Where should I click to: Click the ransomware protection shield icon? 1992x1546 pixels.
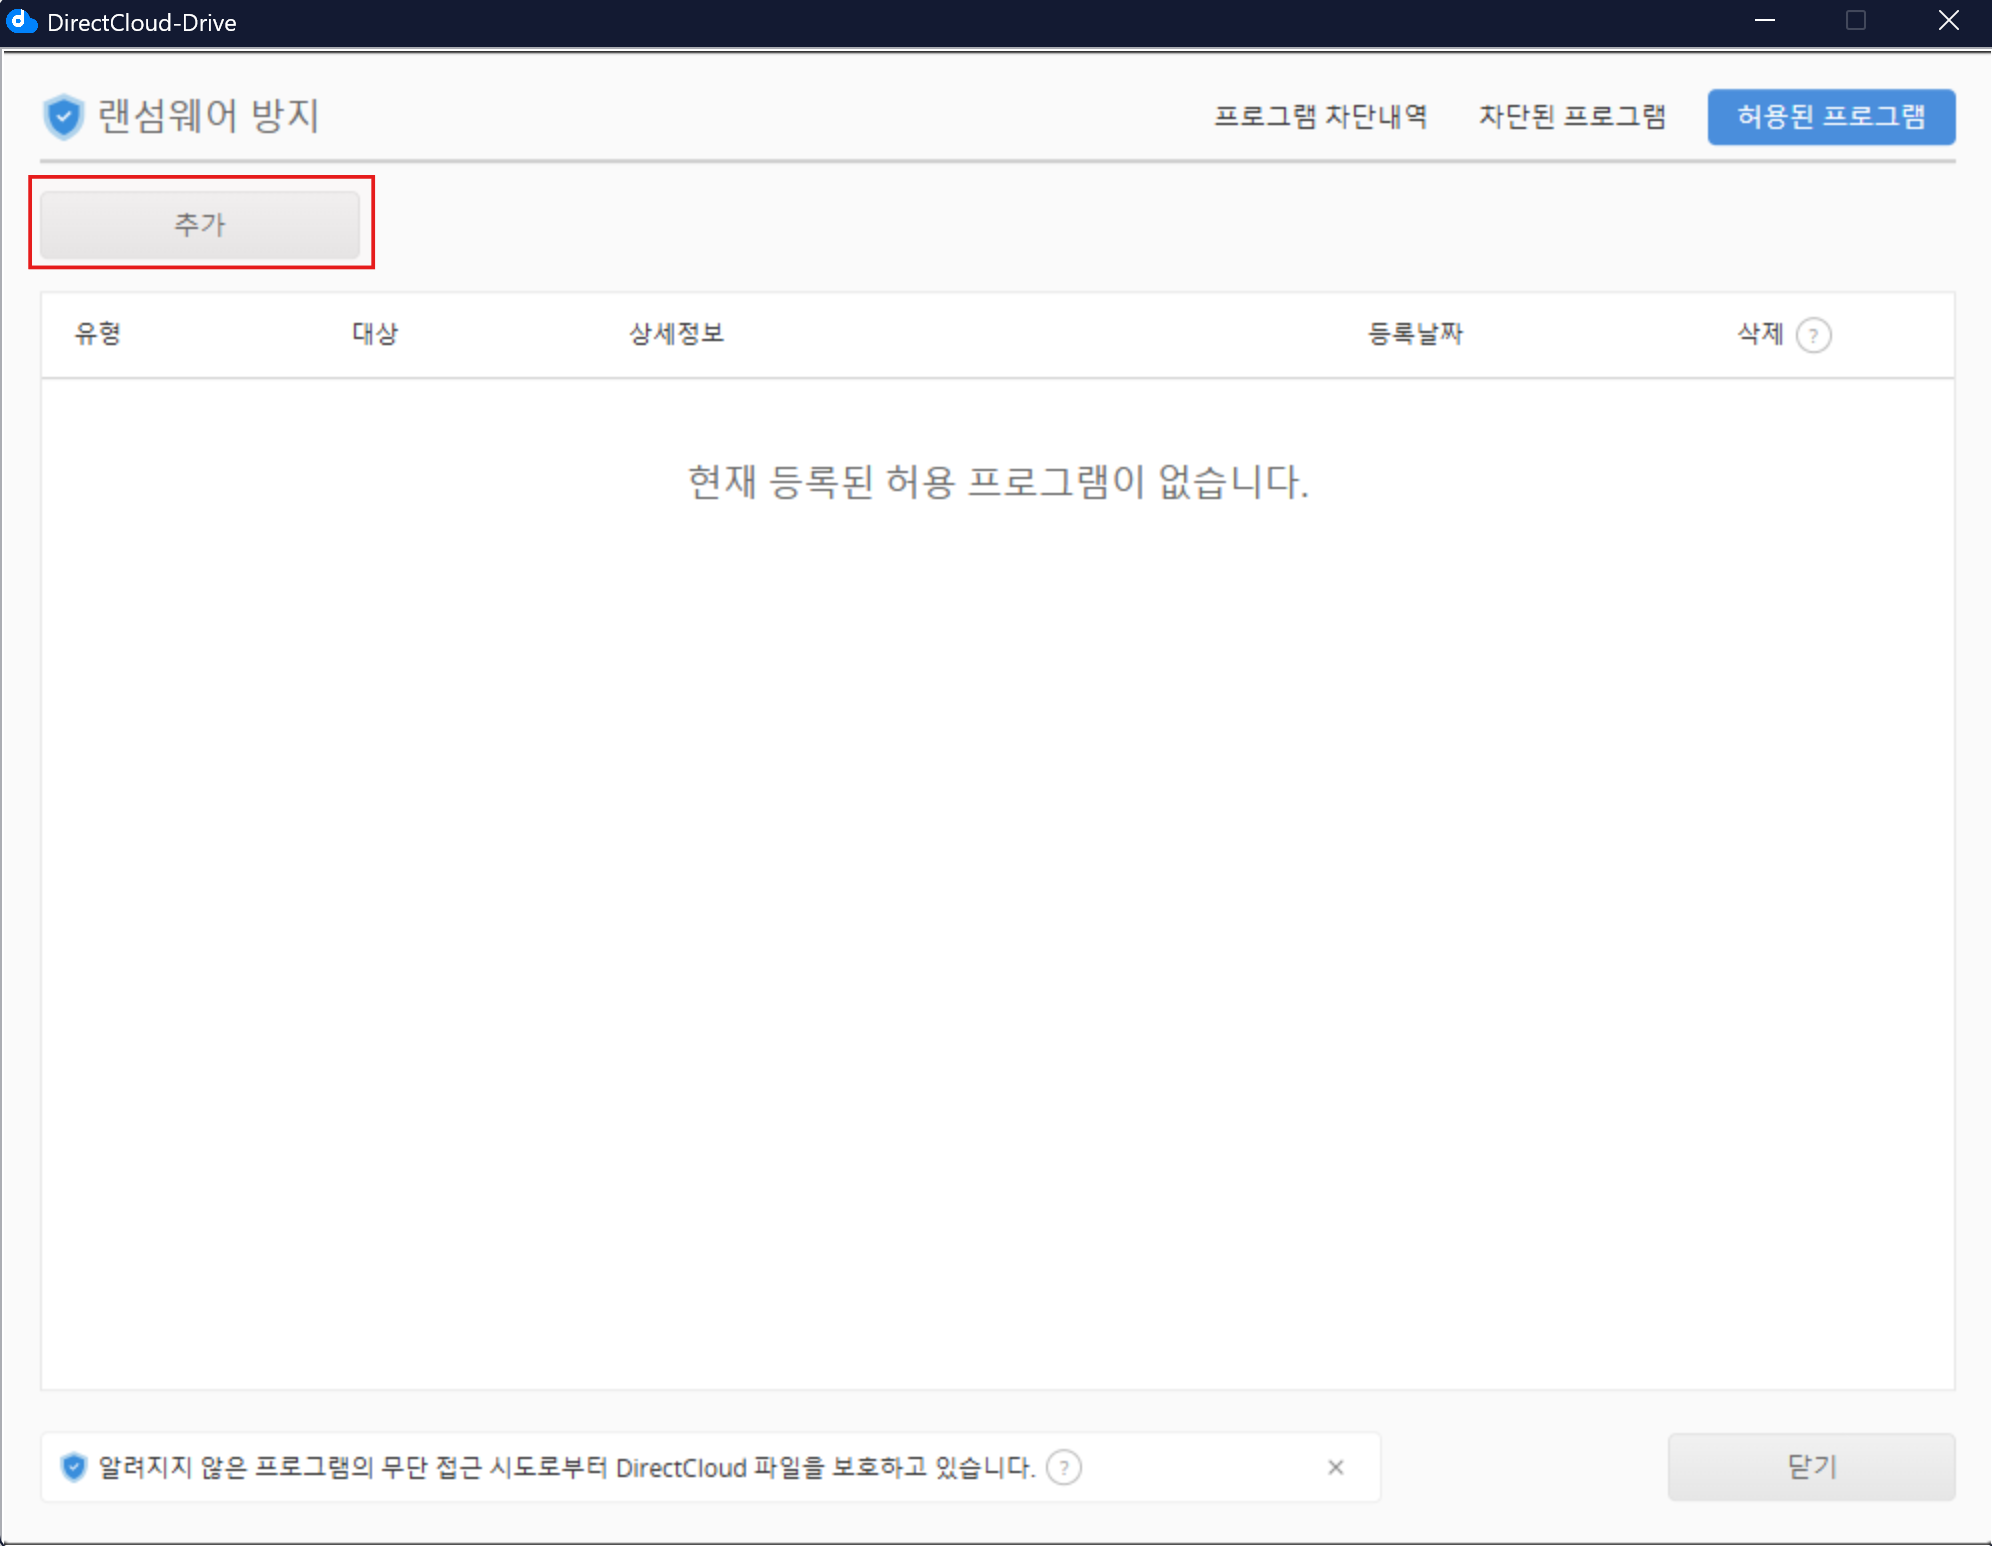pos(63,117)
